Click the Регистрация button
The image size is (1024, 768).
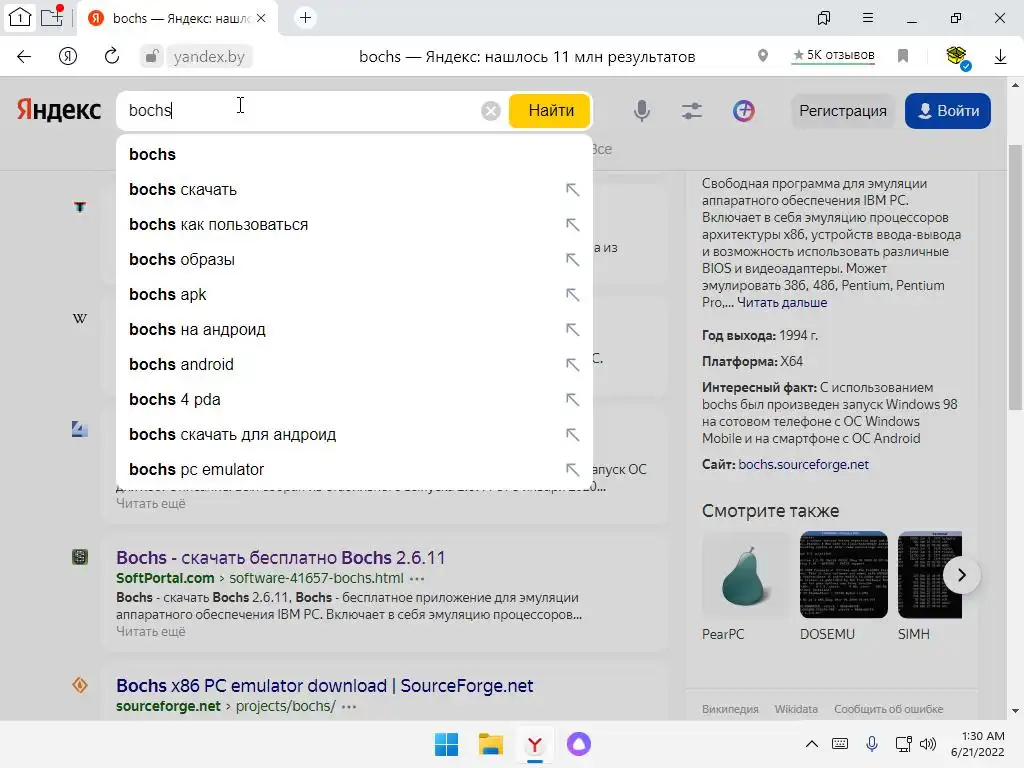(x=843, y=111)
